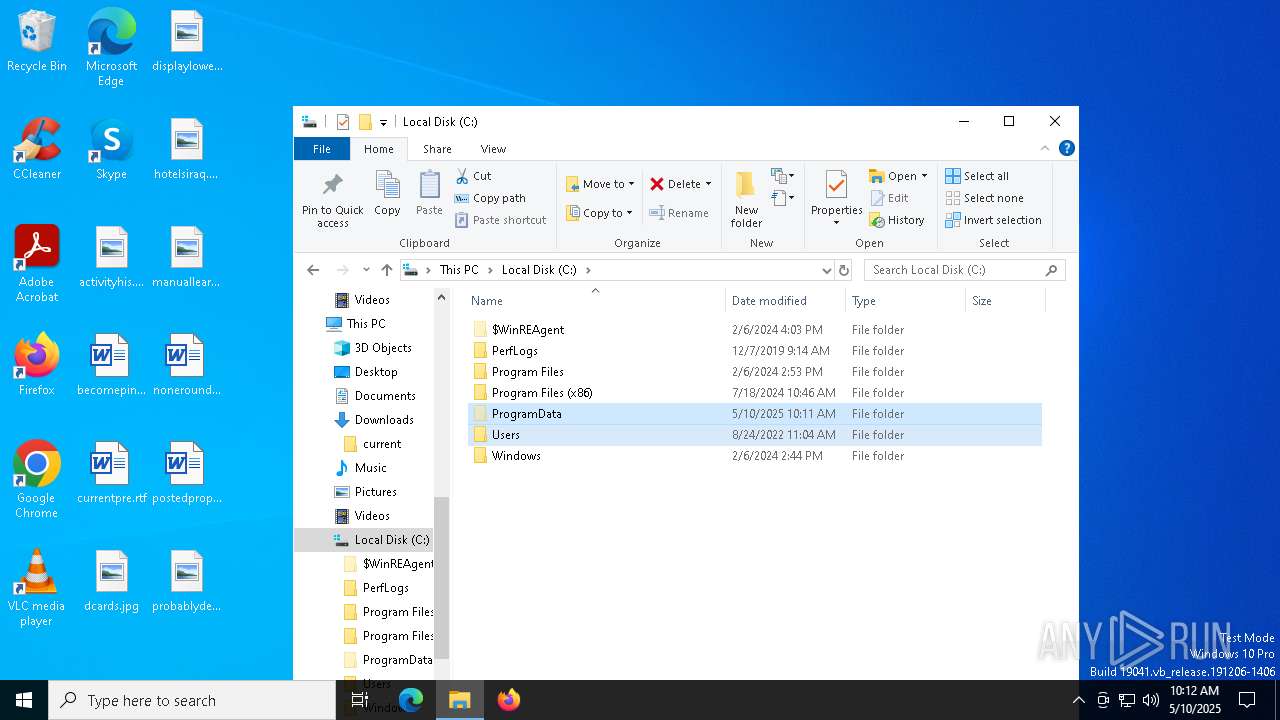
Task: Expand the address bar history dropdown
Action: coord(827,270)
